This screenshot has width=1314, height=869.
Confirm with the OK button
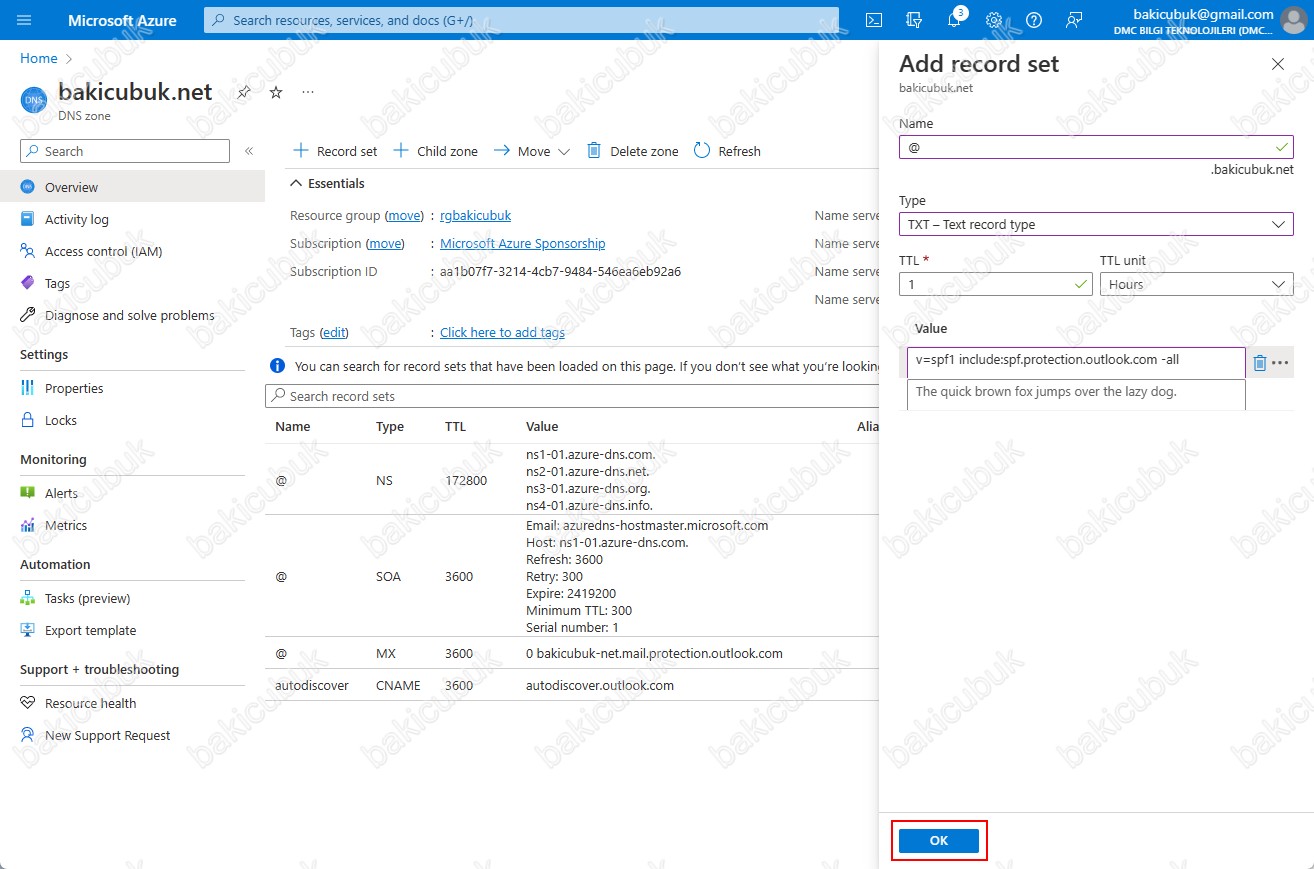pos(938,841)
